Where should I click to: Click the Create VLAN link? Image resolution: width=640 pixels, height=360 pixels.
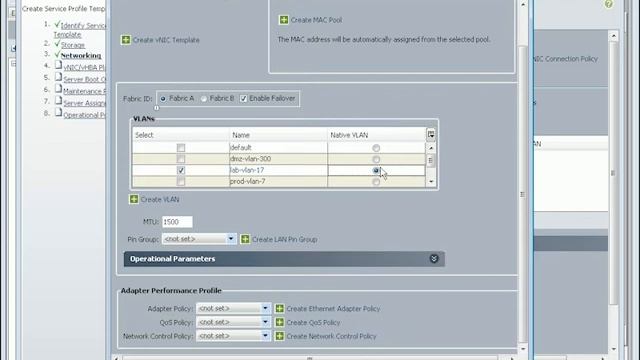160,200
